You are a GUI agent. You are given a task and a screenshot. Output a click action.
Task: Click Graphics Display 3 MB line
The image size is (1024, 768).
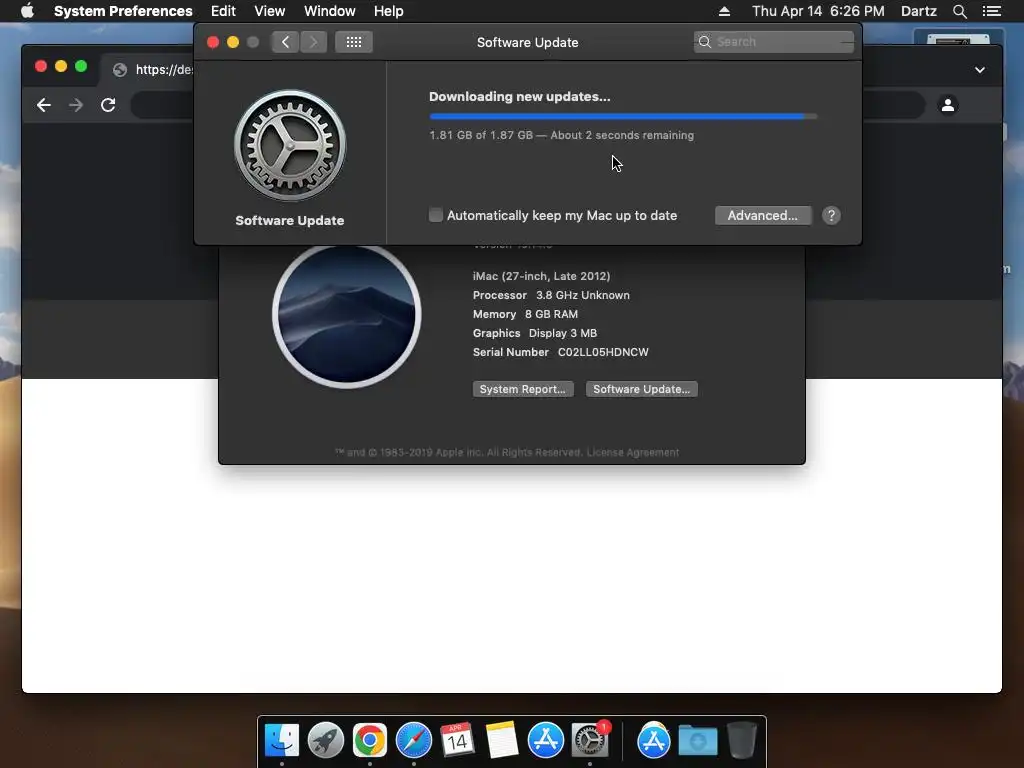(x=535, y=333)
